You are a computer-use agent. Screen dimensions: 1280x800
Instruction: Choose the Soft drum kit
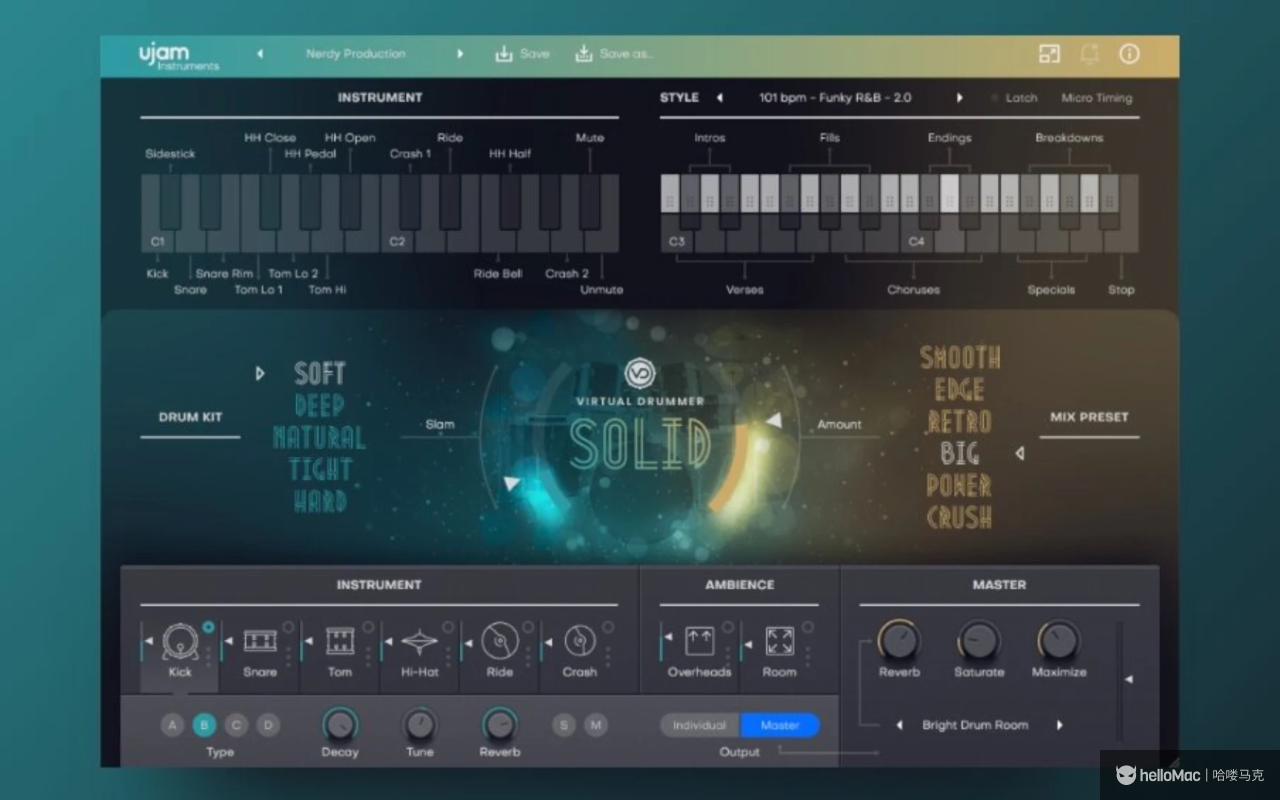click(x=320, y=374)
